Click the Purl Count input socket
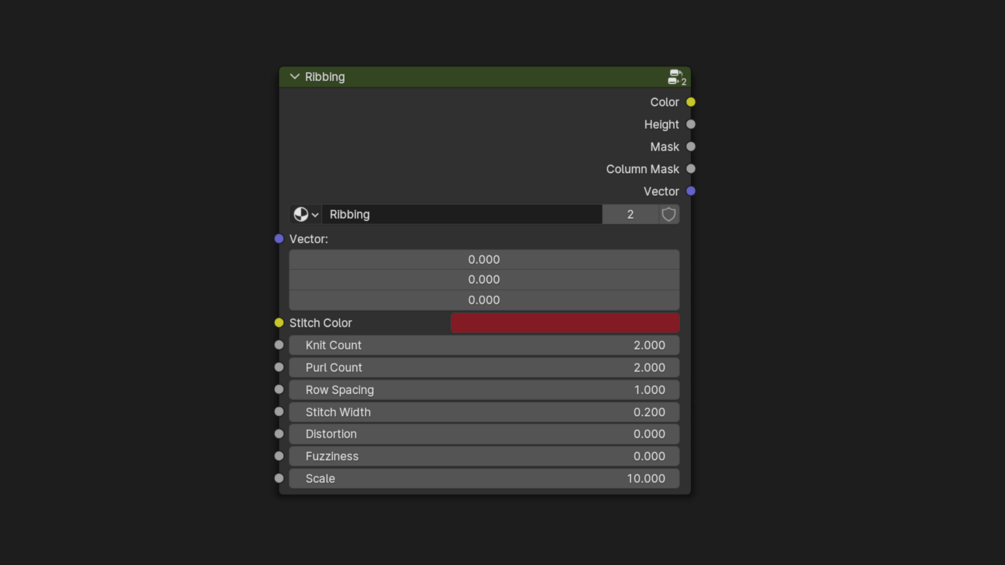 tap(279, 367)
